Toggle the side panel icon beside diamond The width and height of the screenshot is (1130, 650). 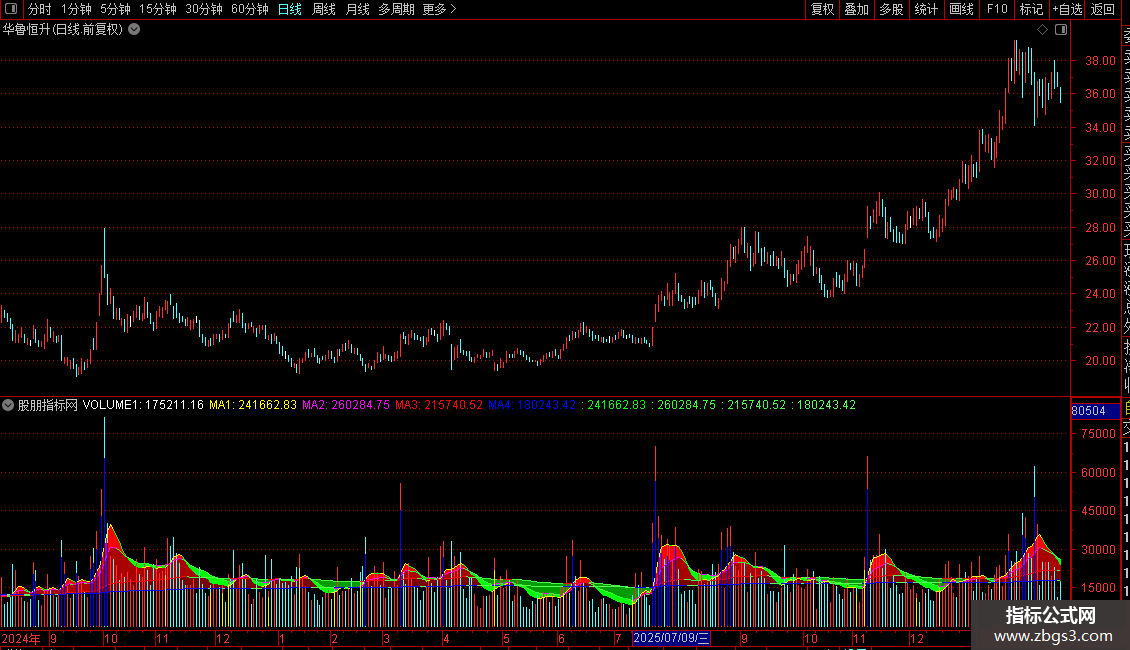click(x=1061, y=30)
